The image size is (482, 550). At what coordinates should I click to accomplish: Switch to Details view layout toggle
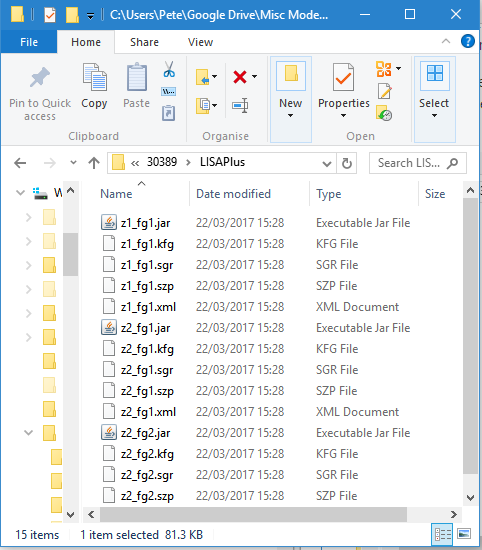442,535
